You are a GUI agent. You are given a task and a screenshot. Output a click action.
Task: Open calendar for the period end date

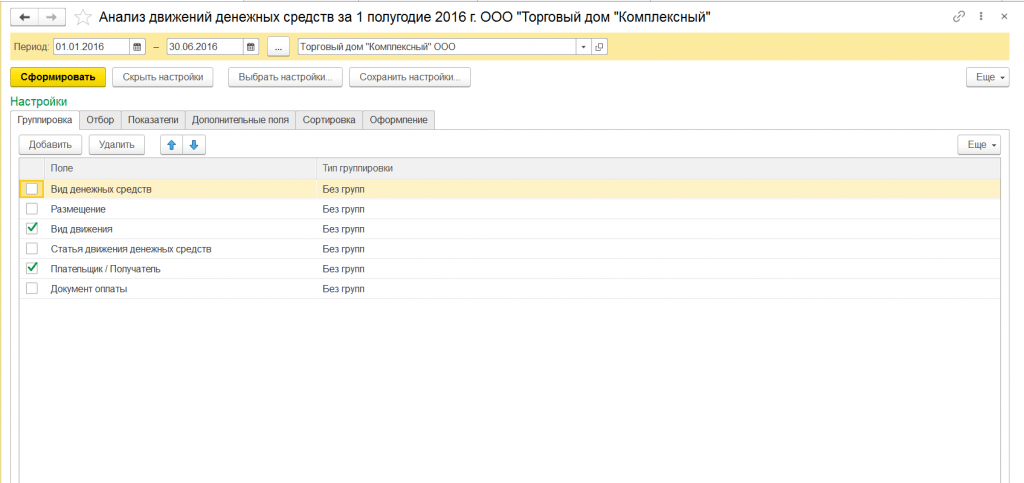(251, 47)
